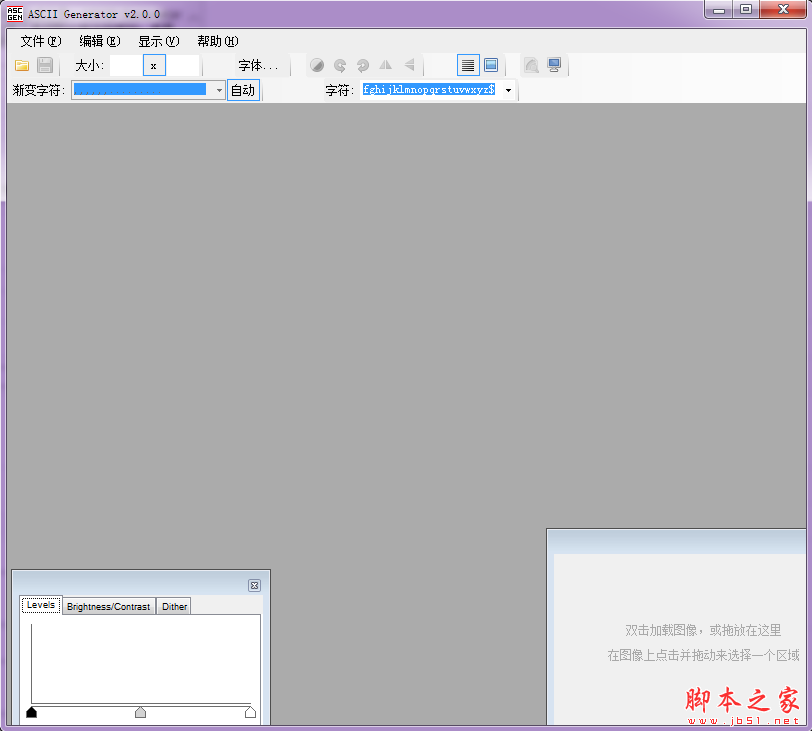Select the black minimum levels slider handle
Viewport: 812px width, 732px height.
(32, 712)
